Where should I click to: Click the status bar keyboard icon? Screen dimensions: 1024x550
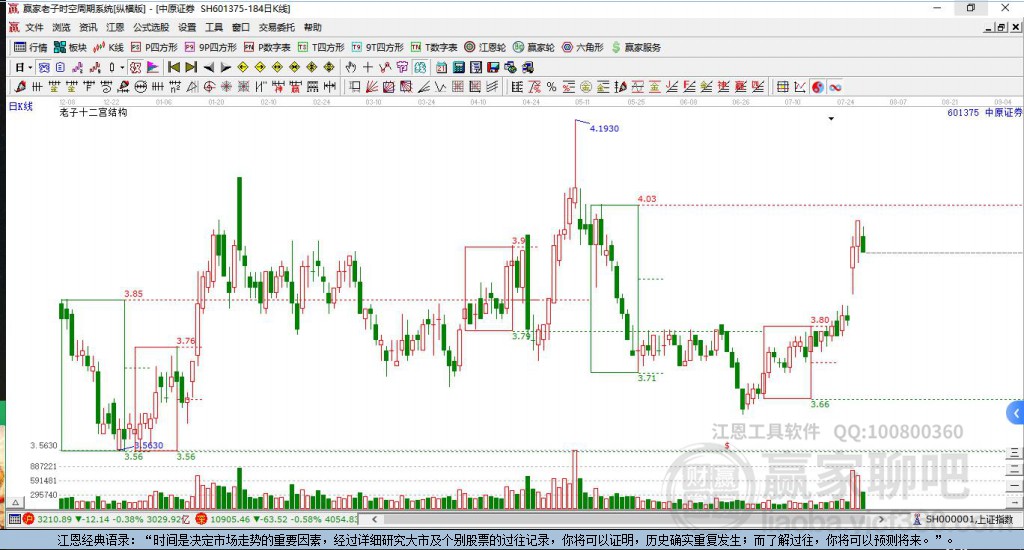[x=14, y=519]
